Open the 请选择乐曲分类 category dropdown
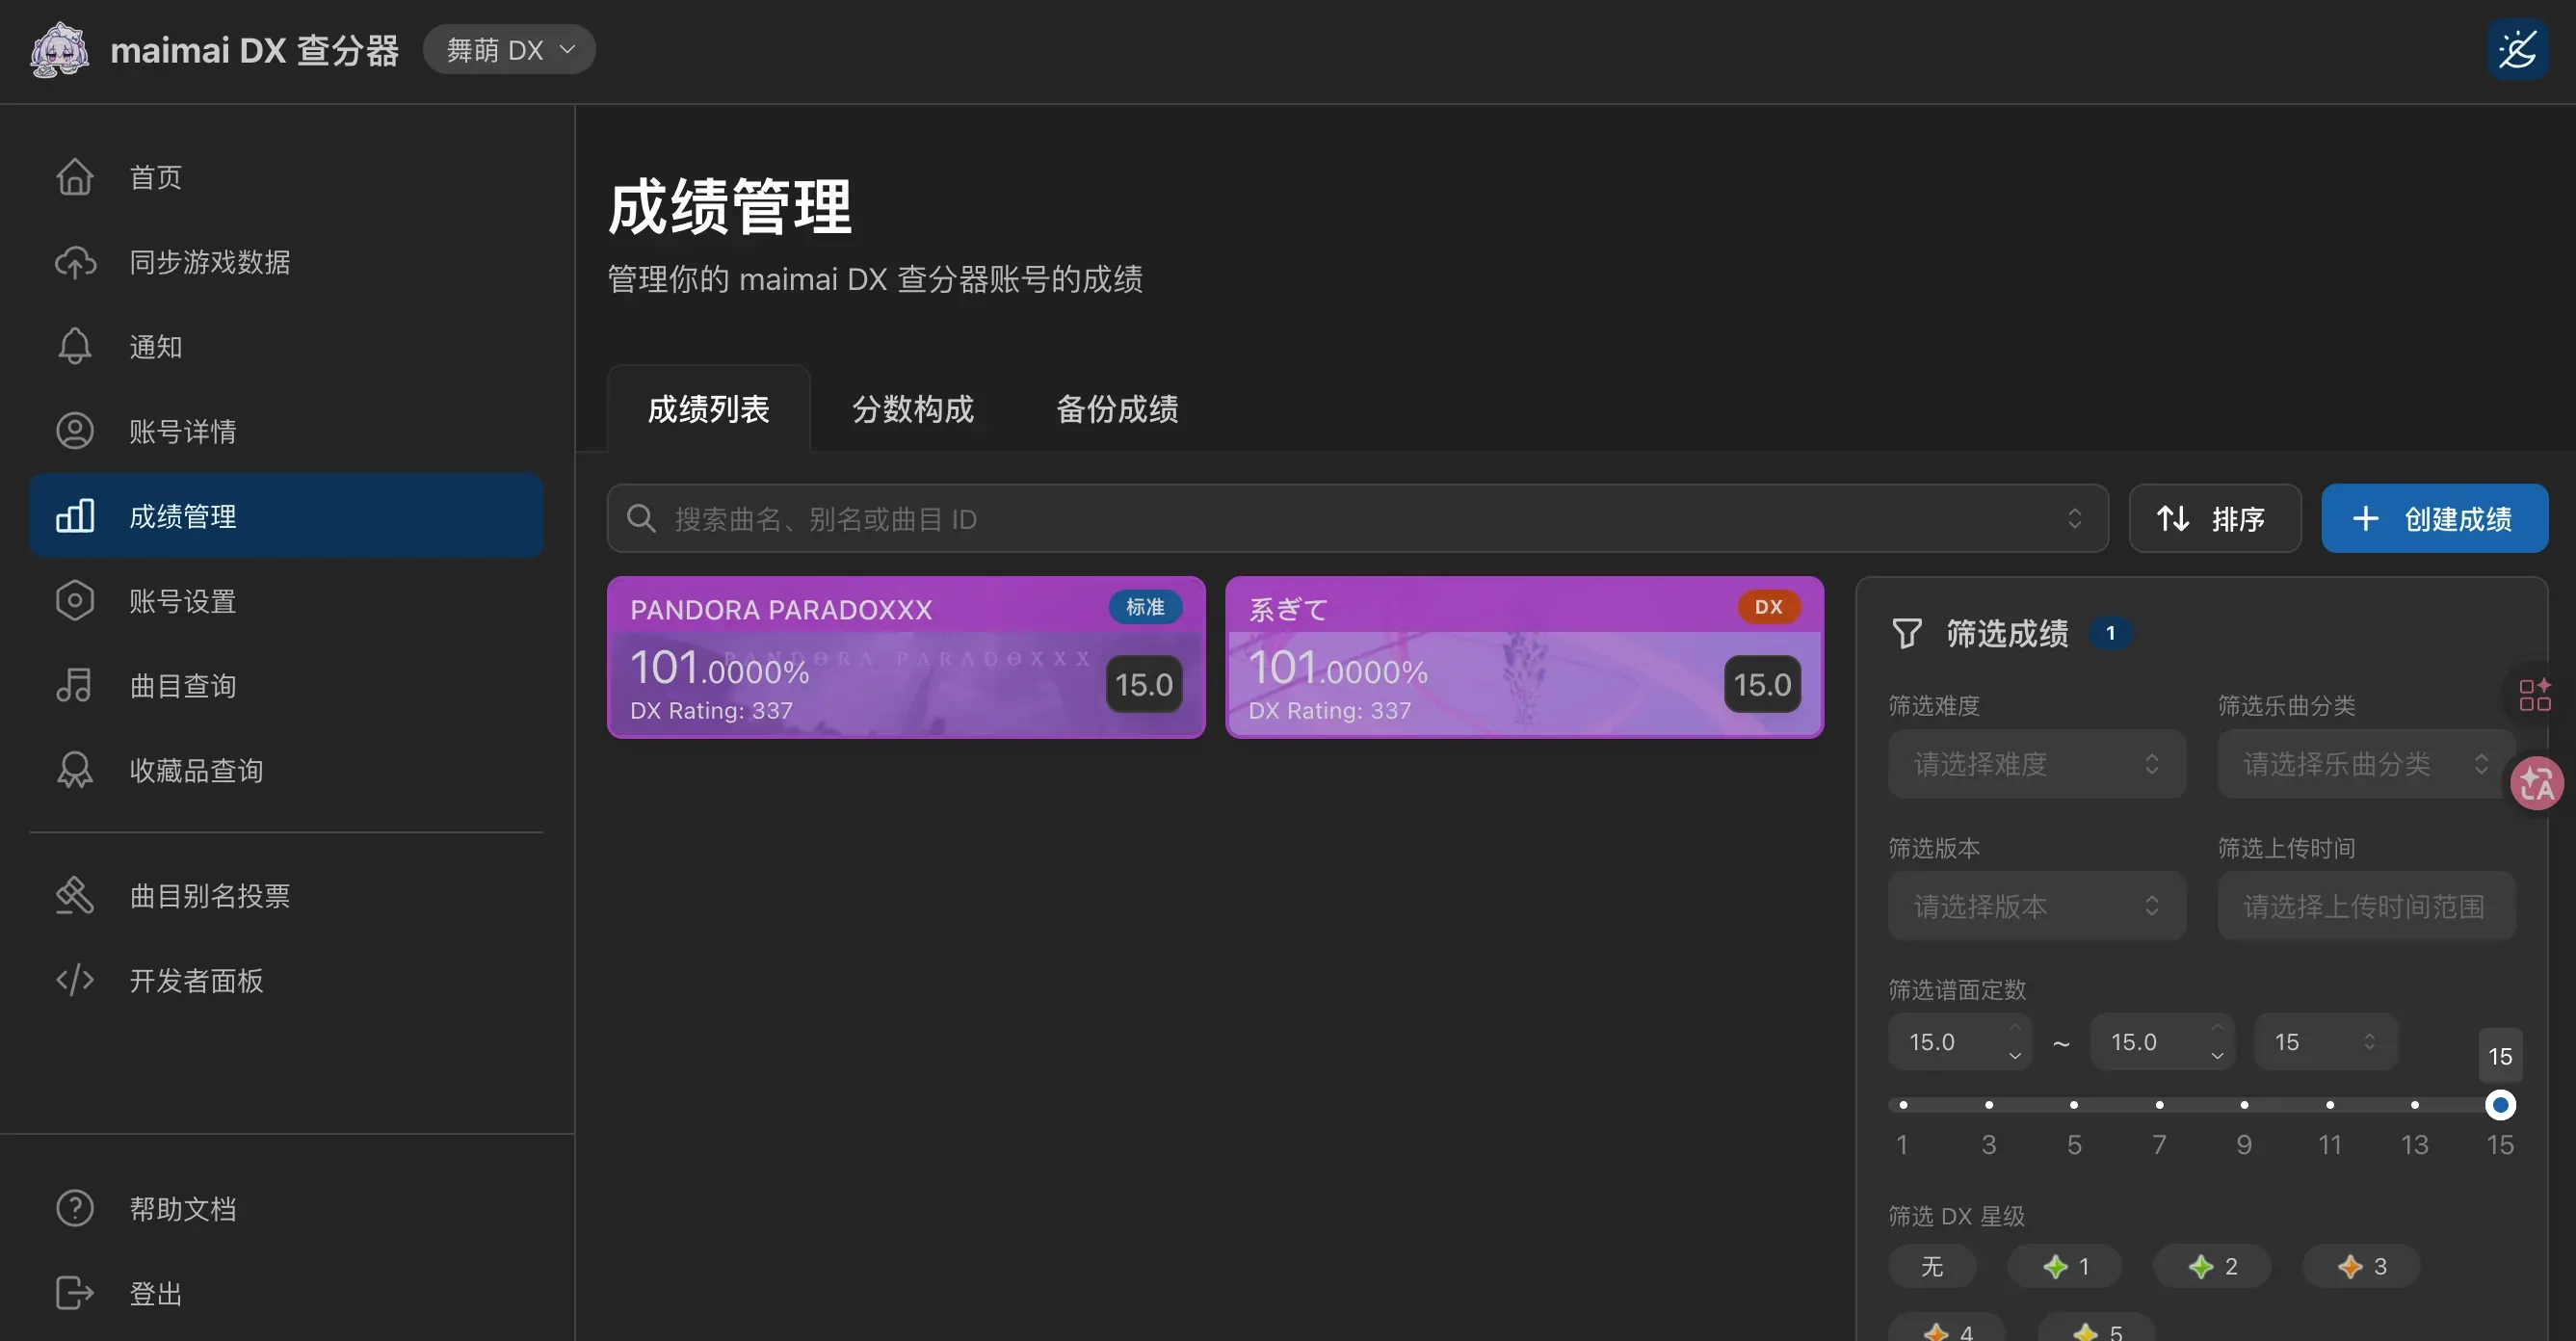This screenshot has height=1341, width=2576. (2366, 764)
